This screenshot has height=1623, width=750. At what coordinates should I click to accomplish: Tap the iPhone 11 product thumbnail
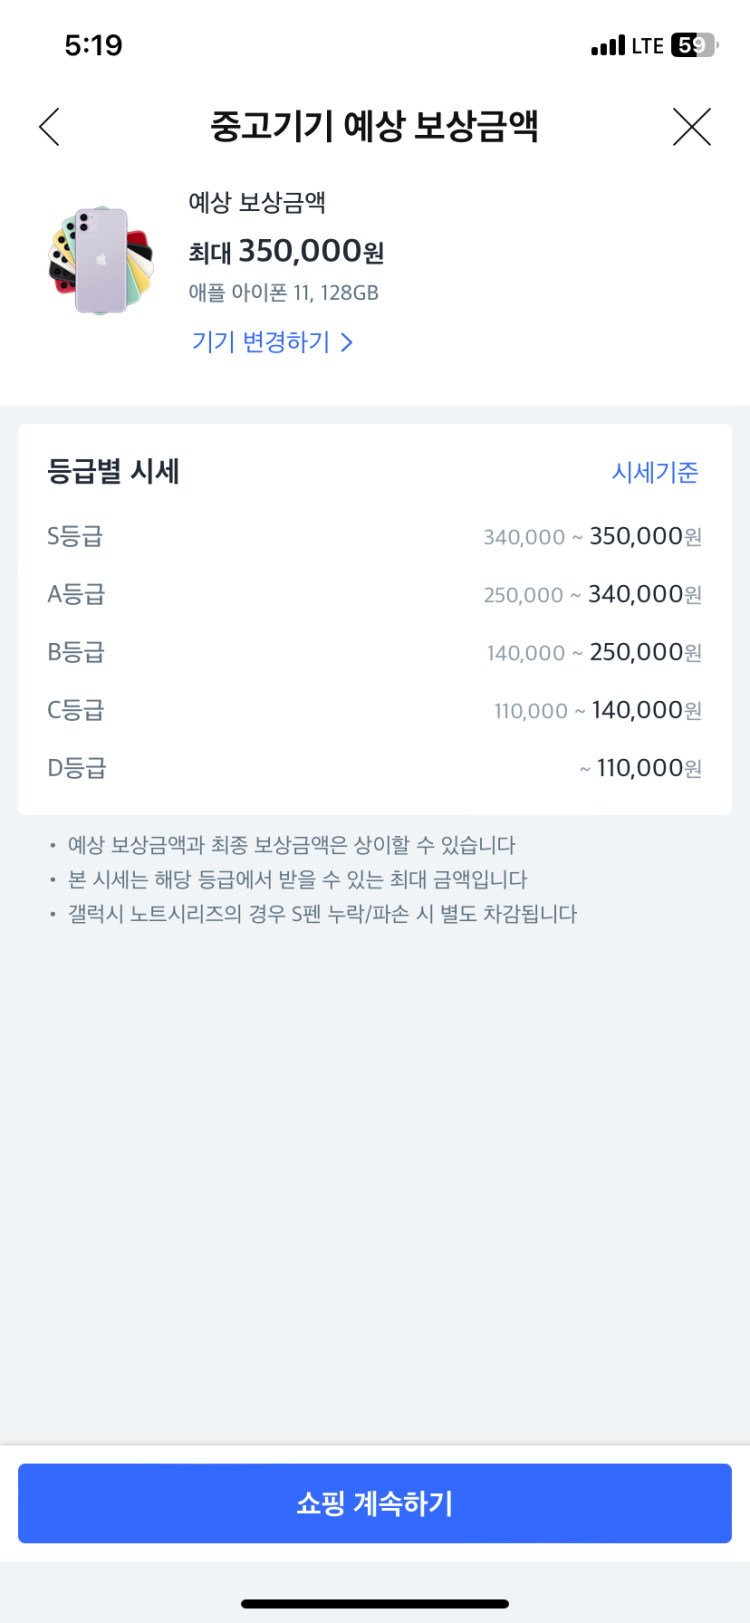tap(101, 260)
